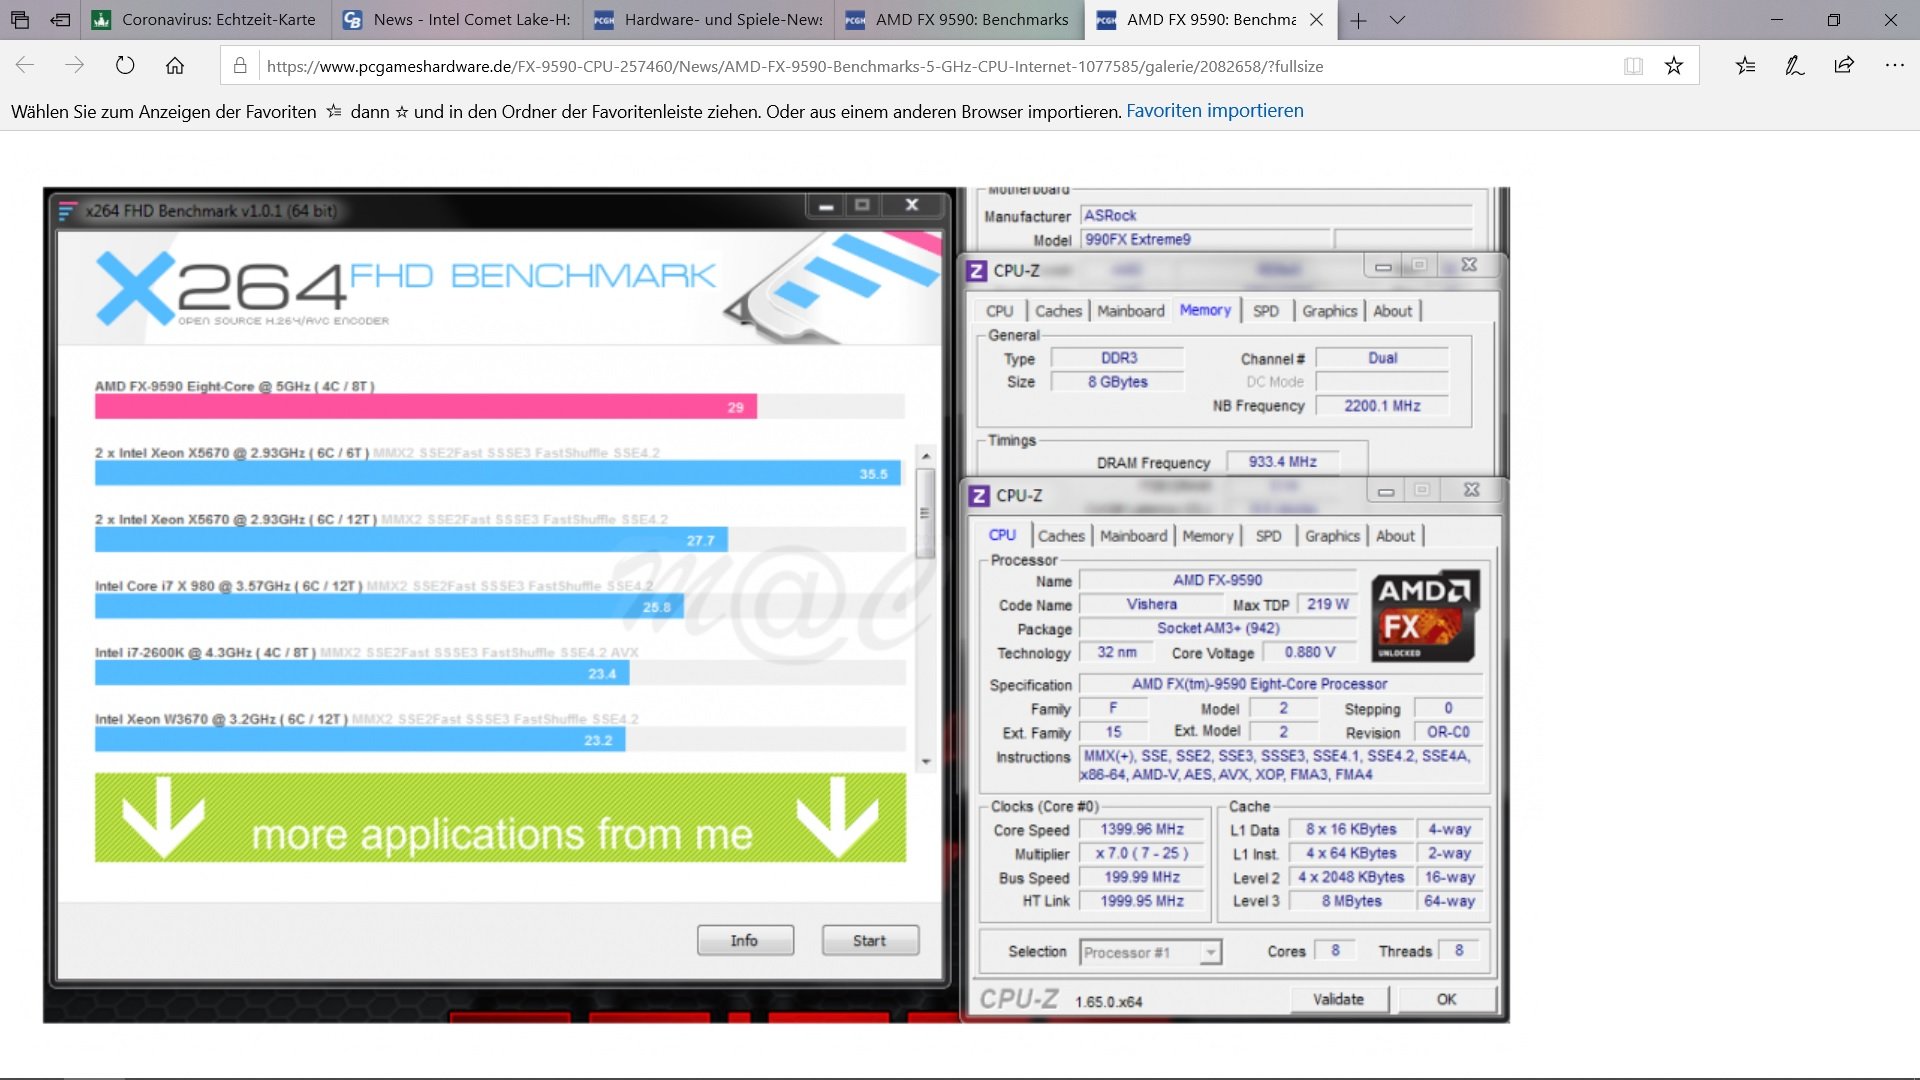The height and width of the screenshot is (1080, 1920).
Task: Open the favorites hub icon
Action: point(1745,66)
